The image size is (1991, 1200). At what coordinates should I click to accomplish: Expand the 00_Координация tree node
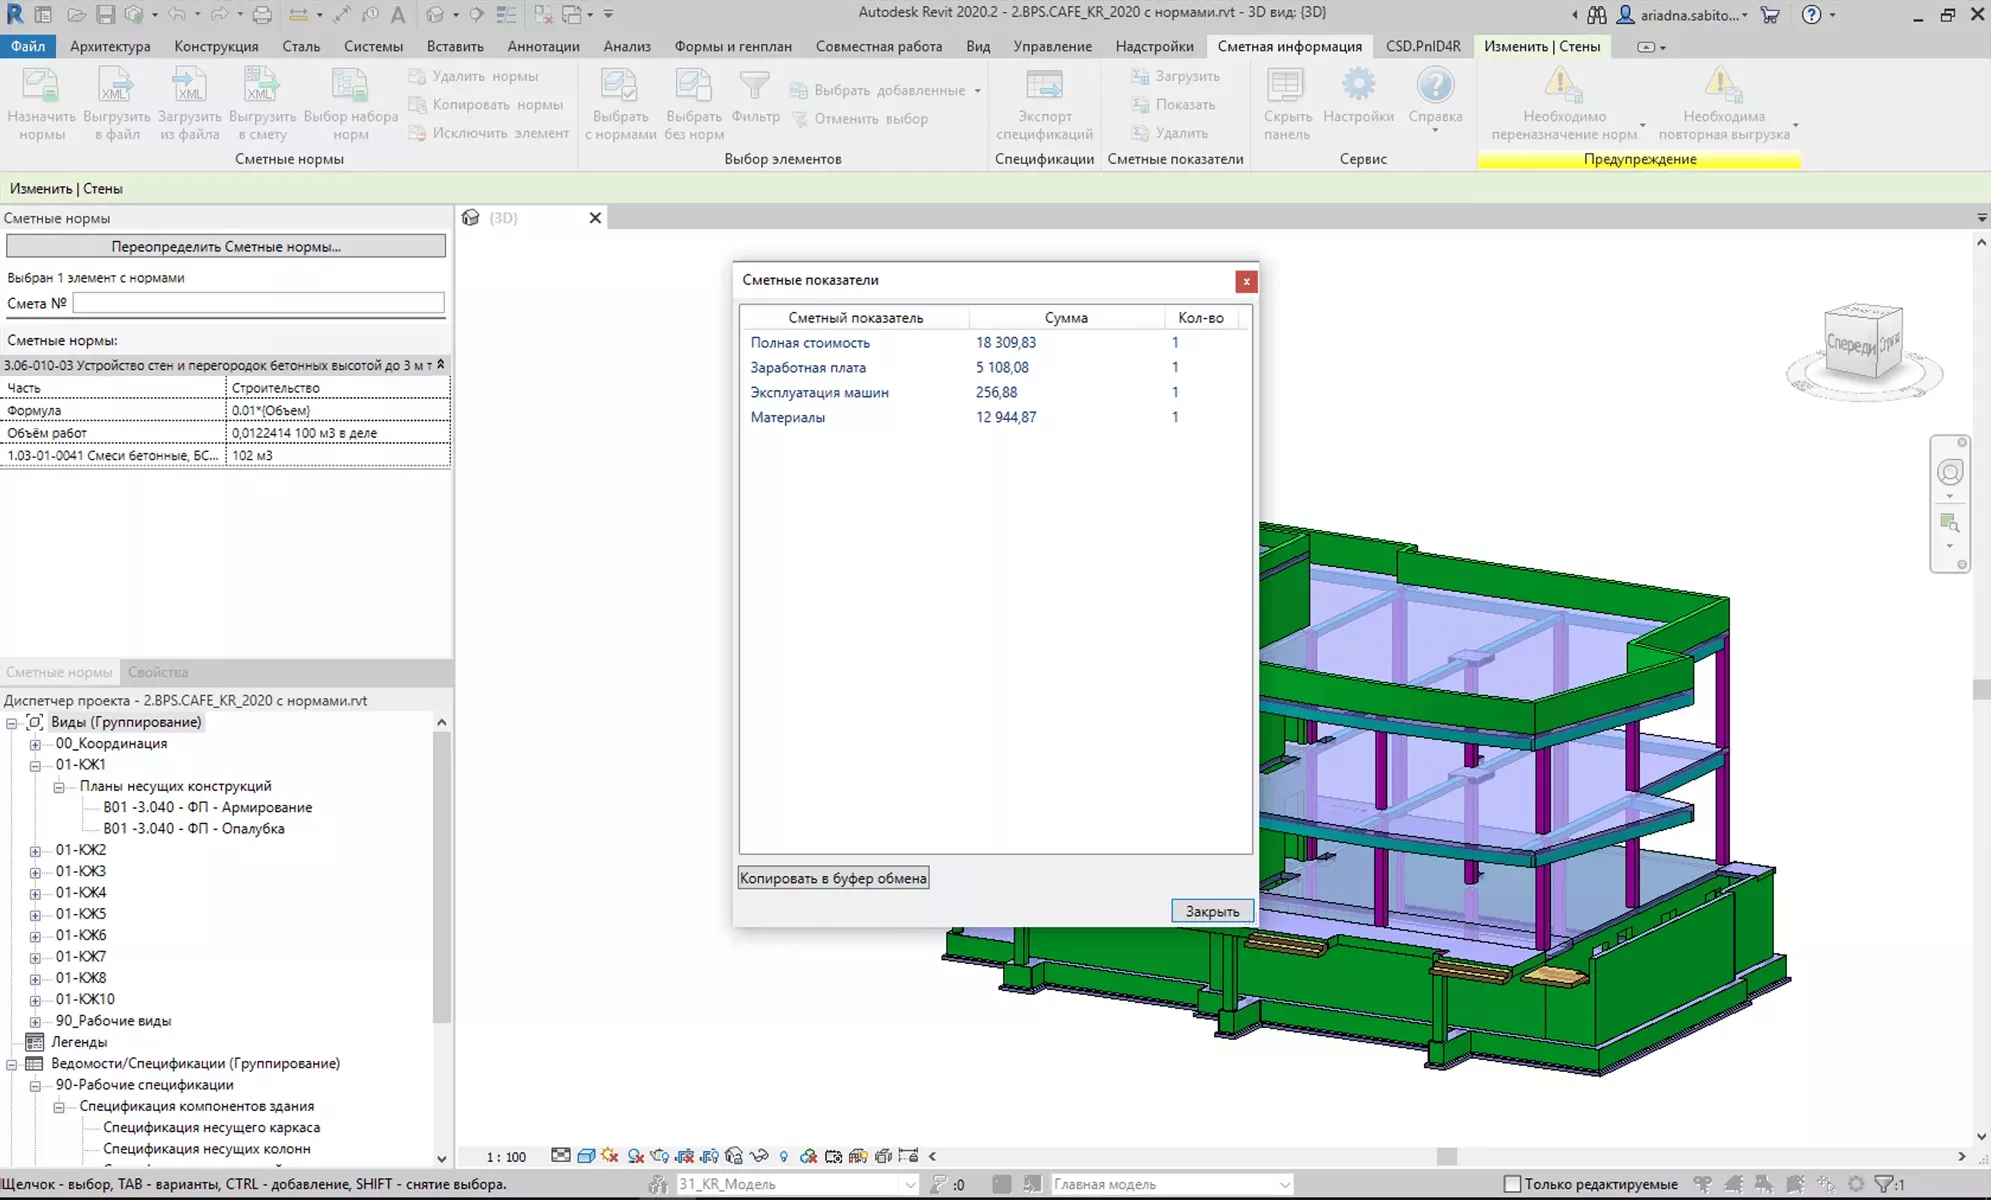click(35, 744)
